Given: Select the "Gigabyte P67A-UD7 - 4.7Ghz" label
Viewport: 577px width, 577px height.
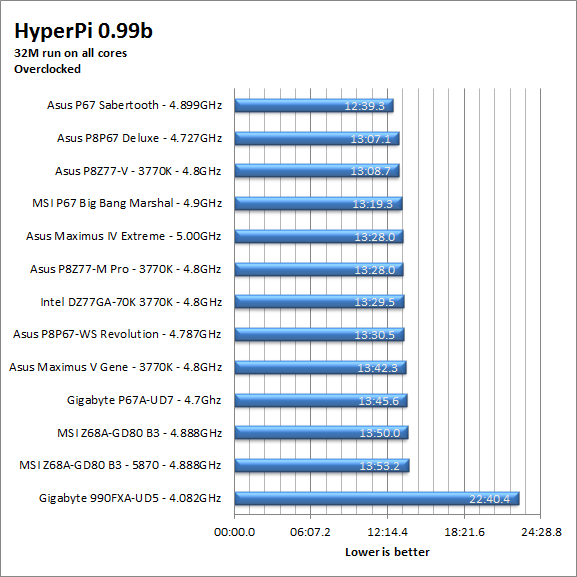Looking at the screenshot, I should point(144,400).
